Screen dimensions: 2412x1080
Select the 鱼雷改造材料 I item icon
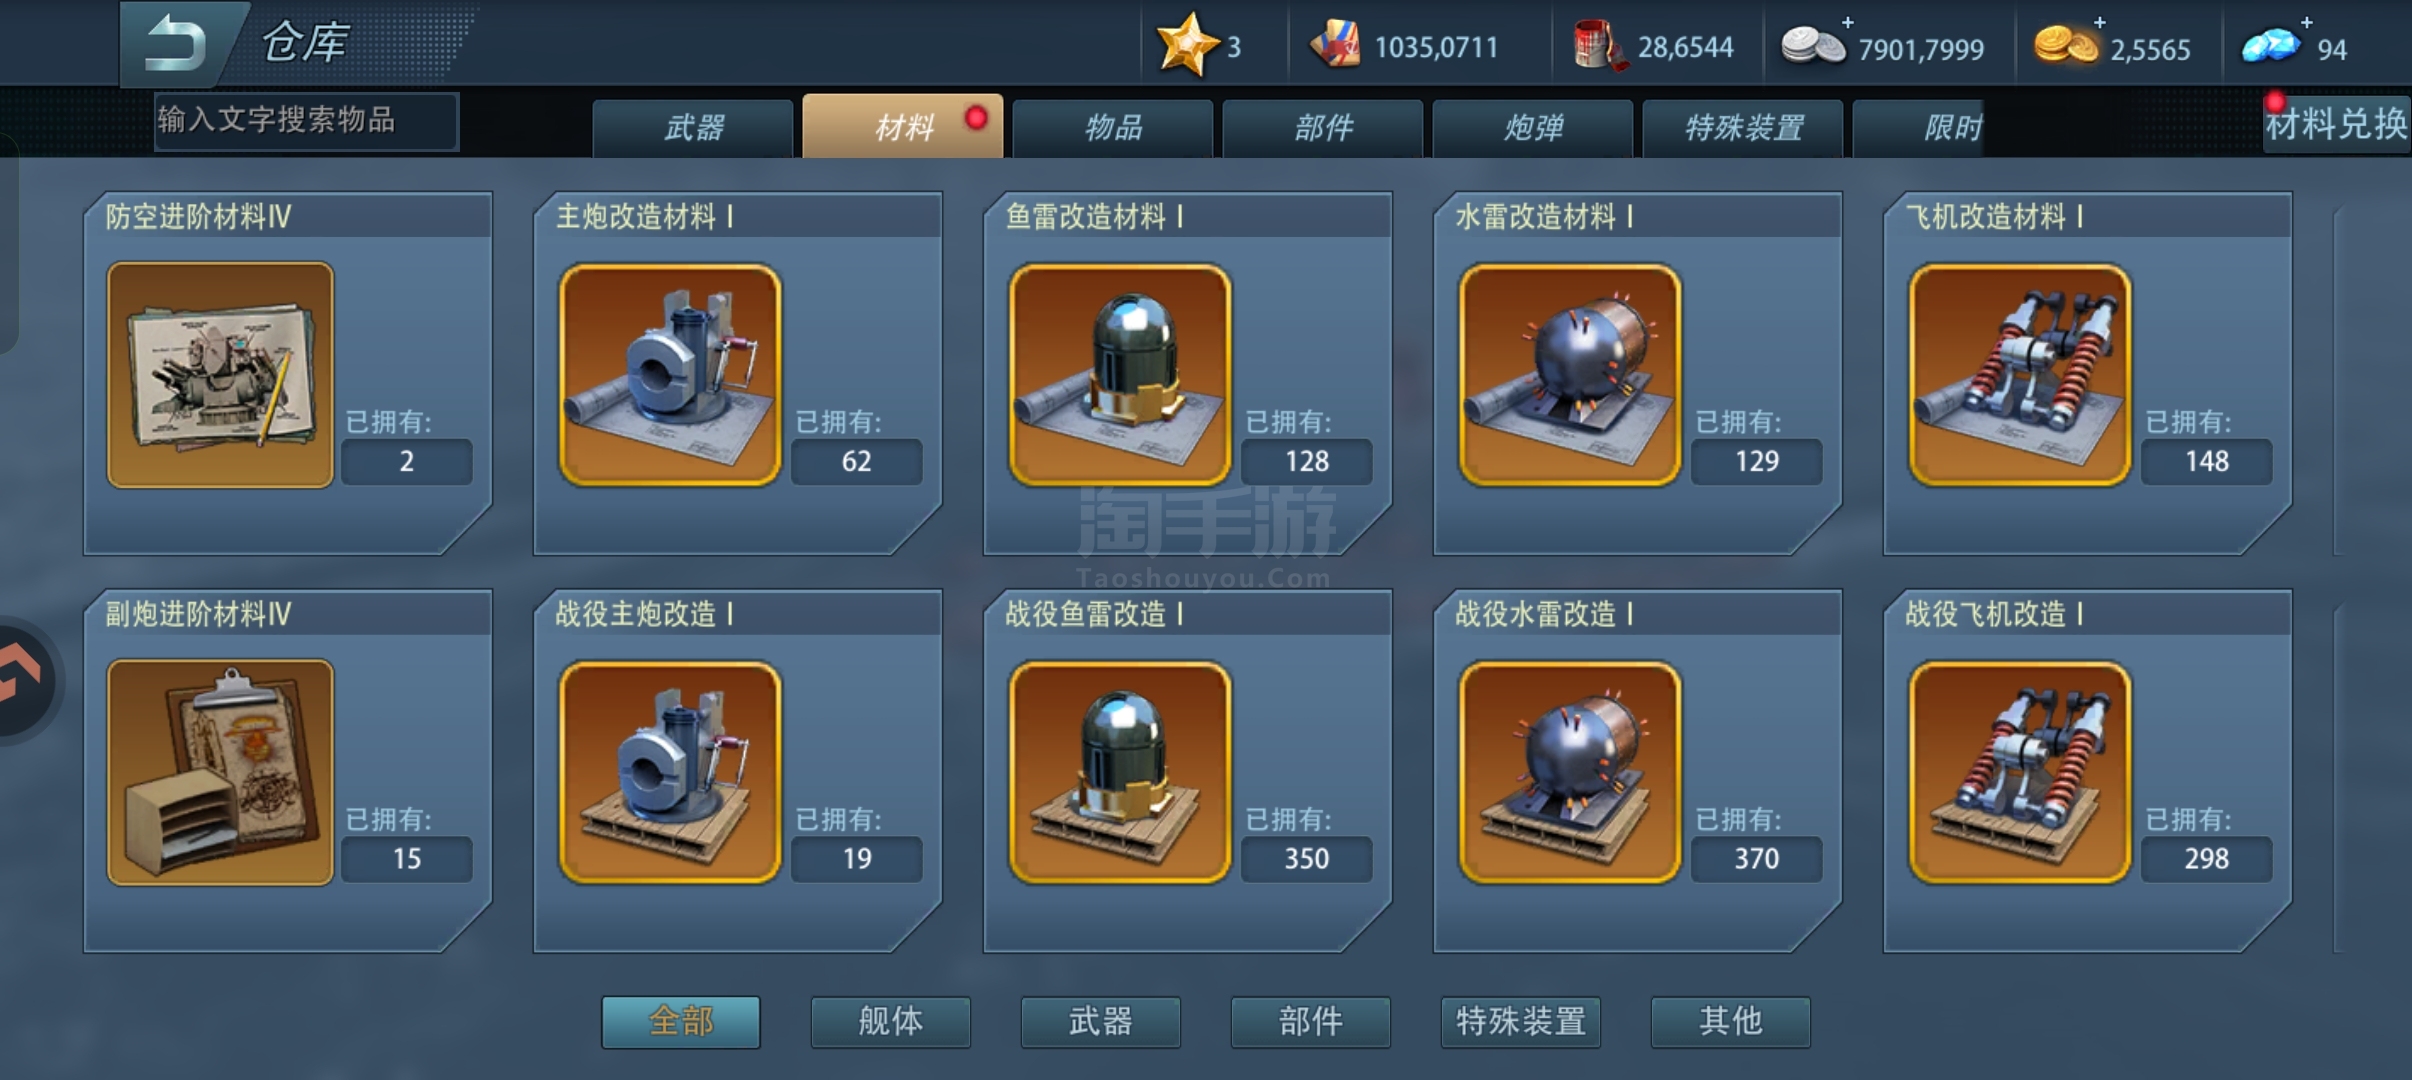[x=1120, y=375]
